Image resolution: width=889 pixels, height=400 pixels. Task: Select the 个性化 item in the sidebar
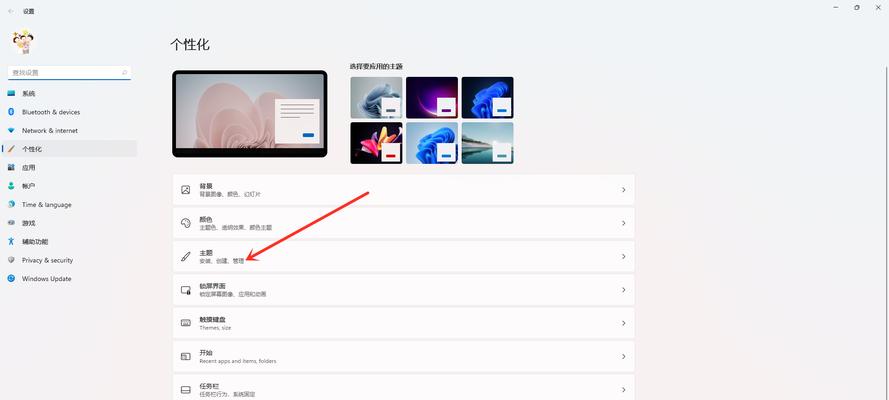(x=70, y=149)
